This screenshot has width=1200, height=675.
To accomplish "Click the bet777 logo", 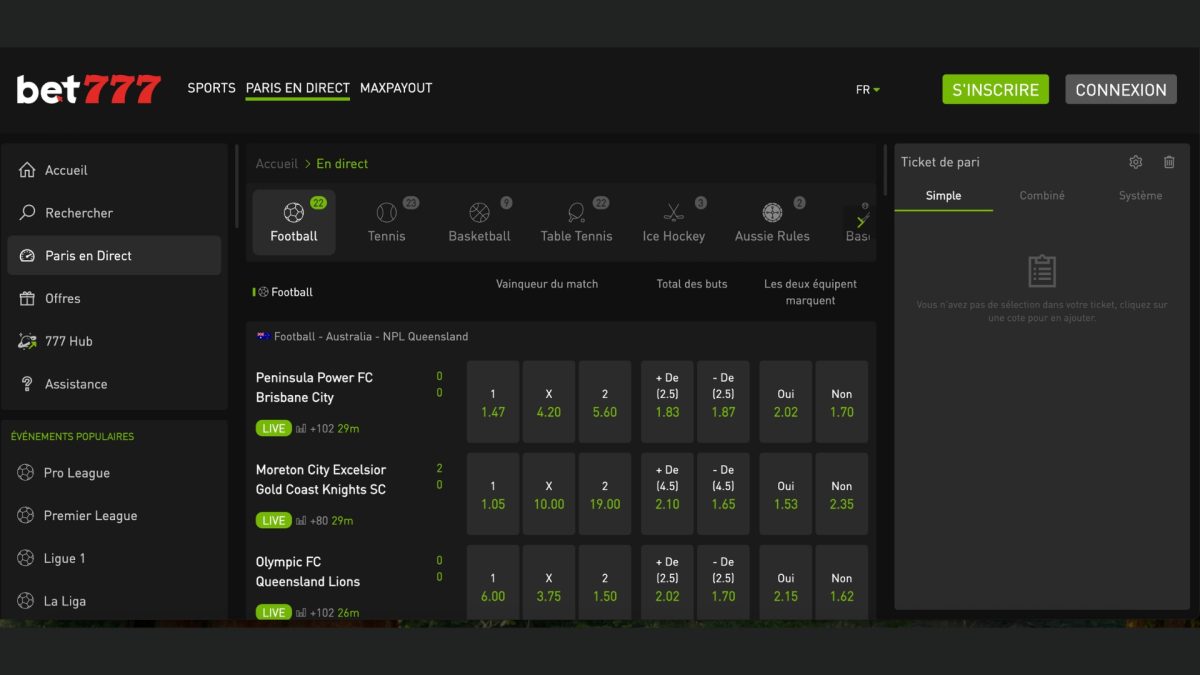I will [88, 89].
